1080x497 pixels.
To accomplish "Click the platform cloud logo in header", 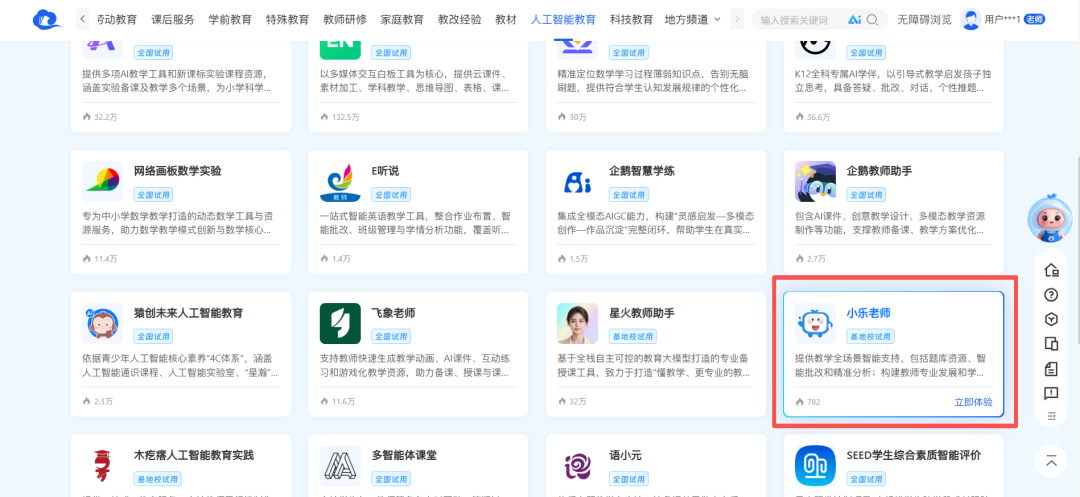I will (47, 19).
